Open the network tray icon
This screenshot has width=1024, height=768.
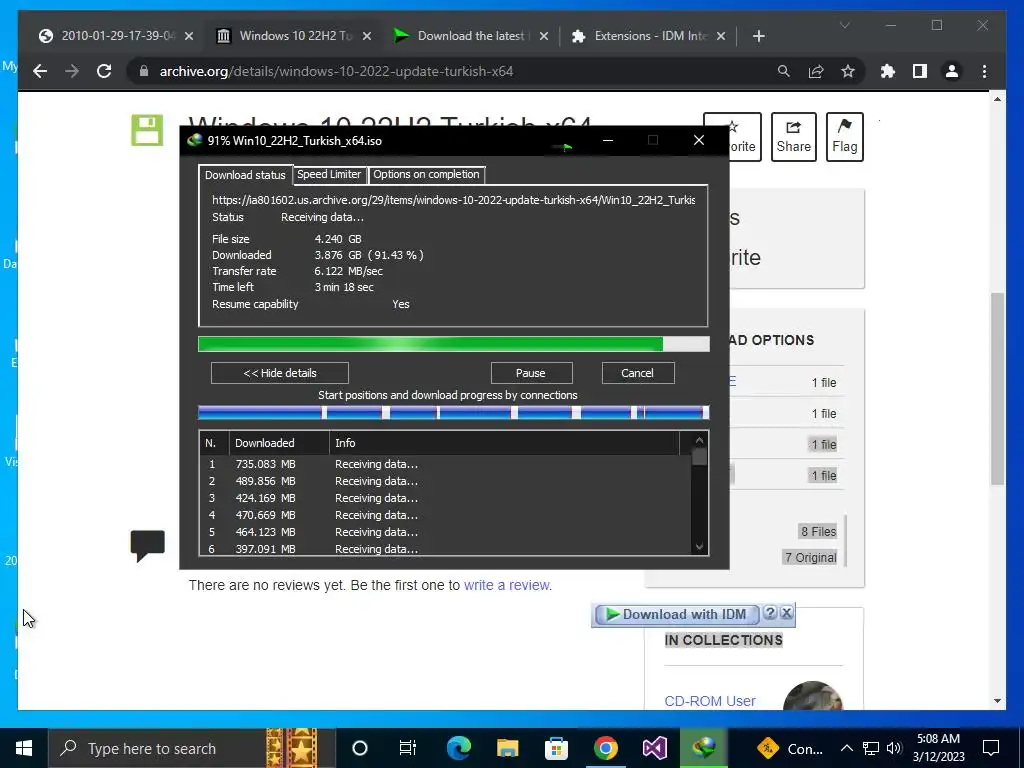pyautogui.click(x=871, y=748)
